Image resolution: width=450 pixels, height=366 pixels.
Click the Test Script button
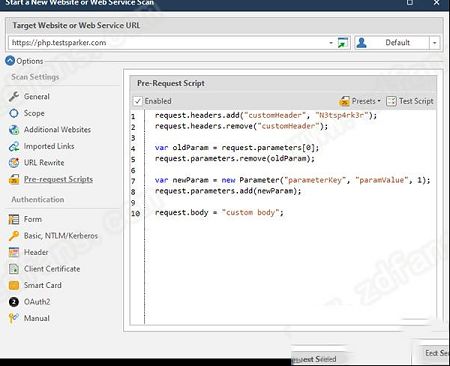410,101
